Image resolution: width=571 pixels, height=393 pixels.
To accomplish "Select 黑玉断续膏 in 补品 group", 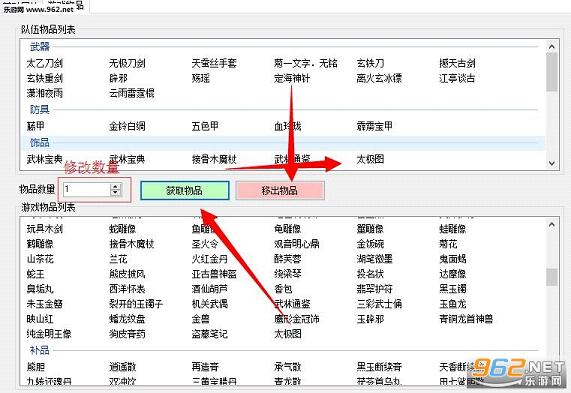I will coord(379,367).
